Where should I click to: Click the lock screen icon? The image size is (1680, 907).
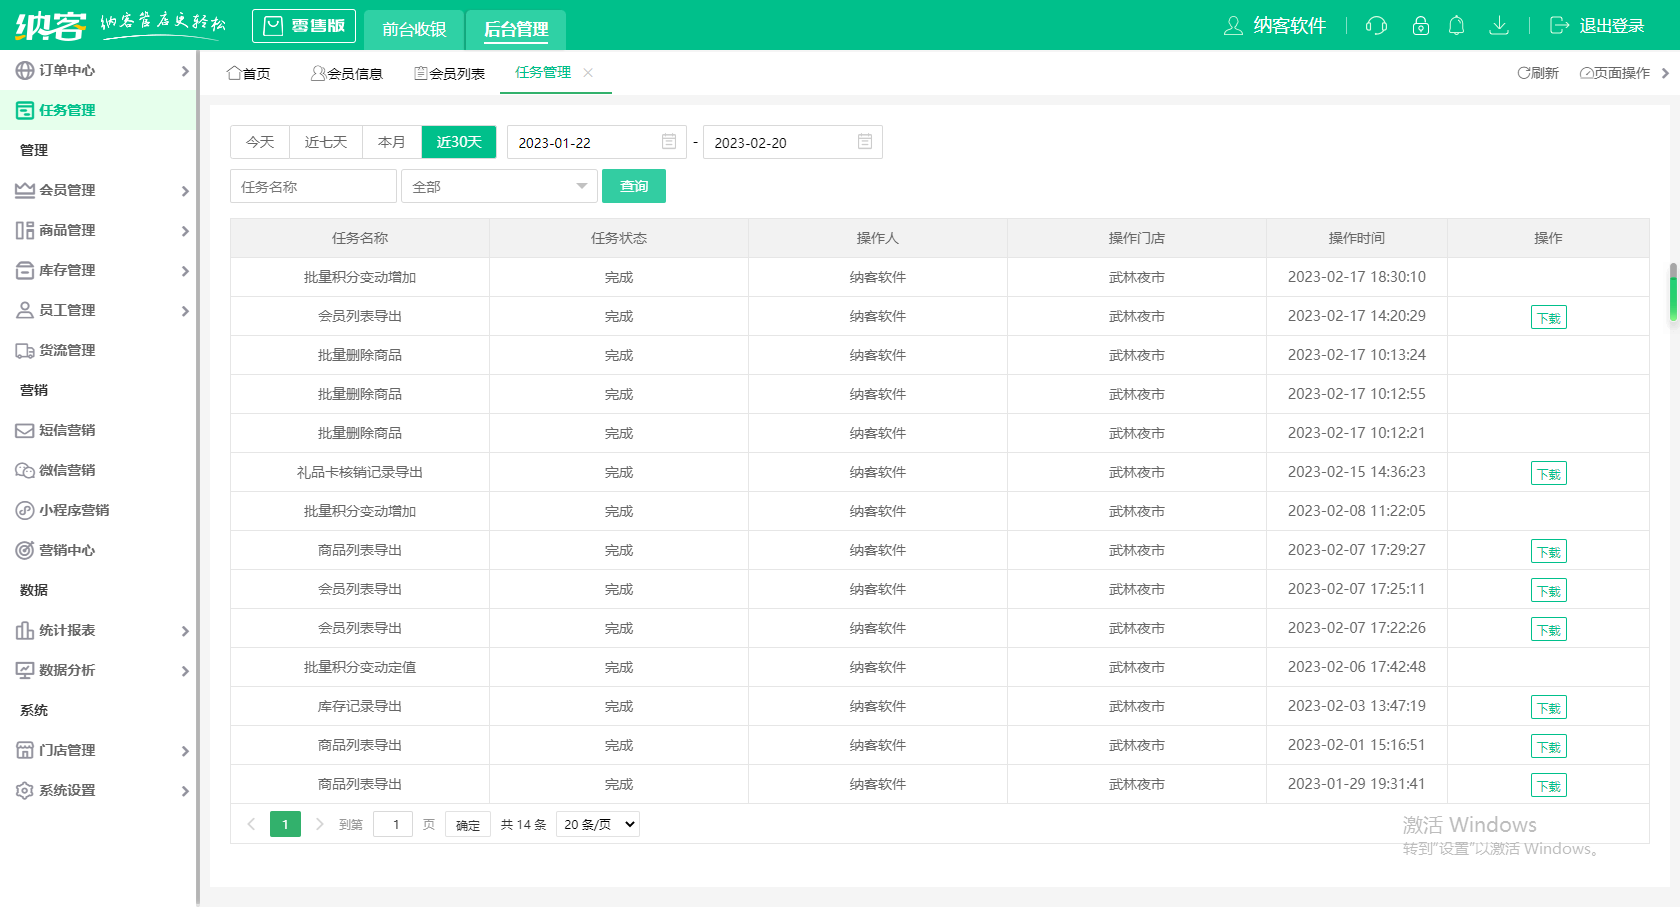(1420, 26)
